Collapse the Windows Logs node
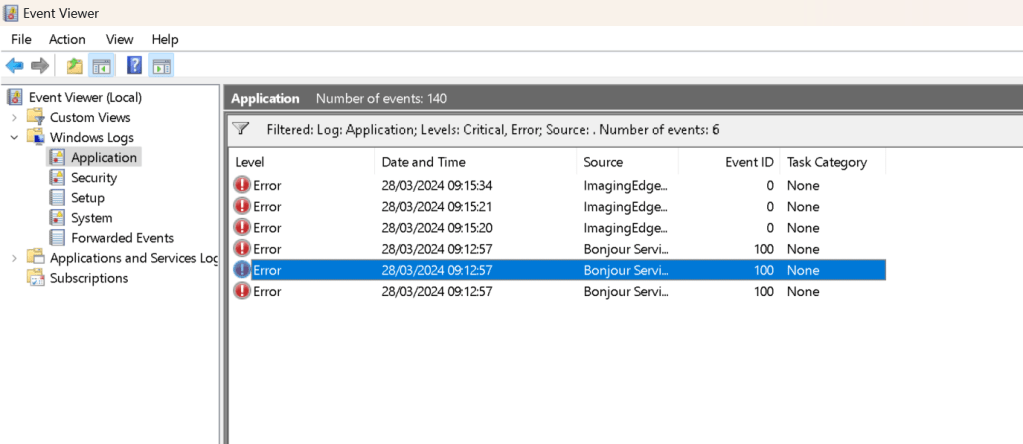This screenshot has width=1023, height=444. tap(14, 138)
